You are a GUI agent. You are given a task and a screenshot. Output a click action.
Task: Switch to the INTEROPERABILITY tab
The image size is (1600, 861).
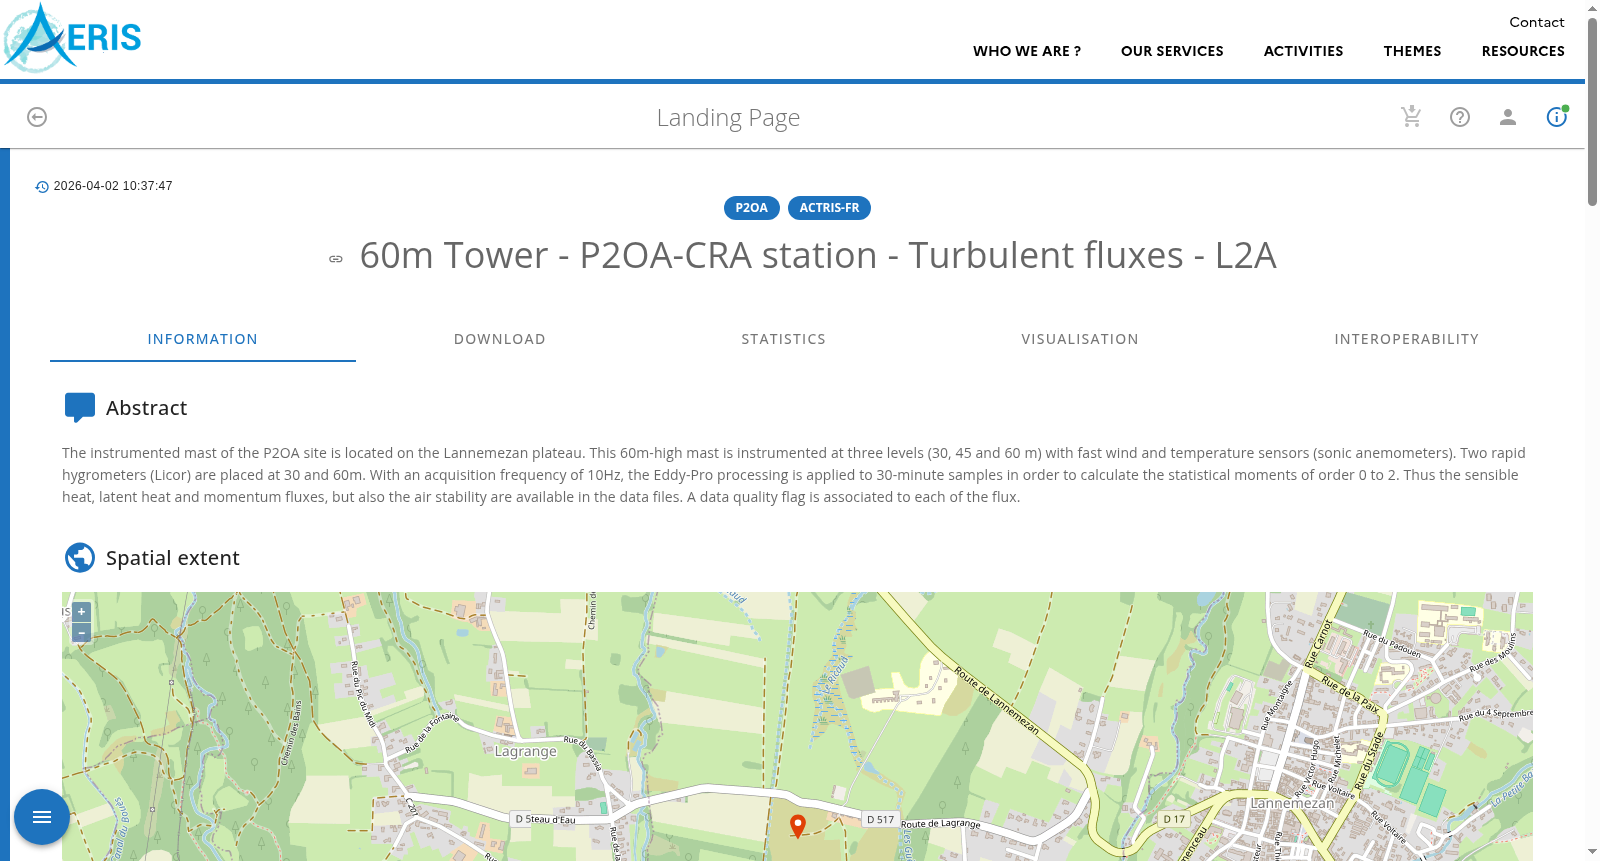(x=1406, y=339)
